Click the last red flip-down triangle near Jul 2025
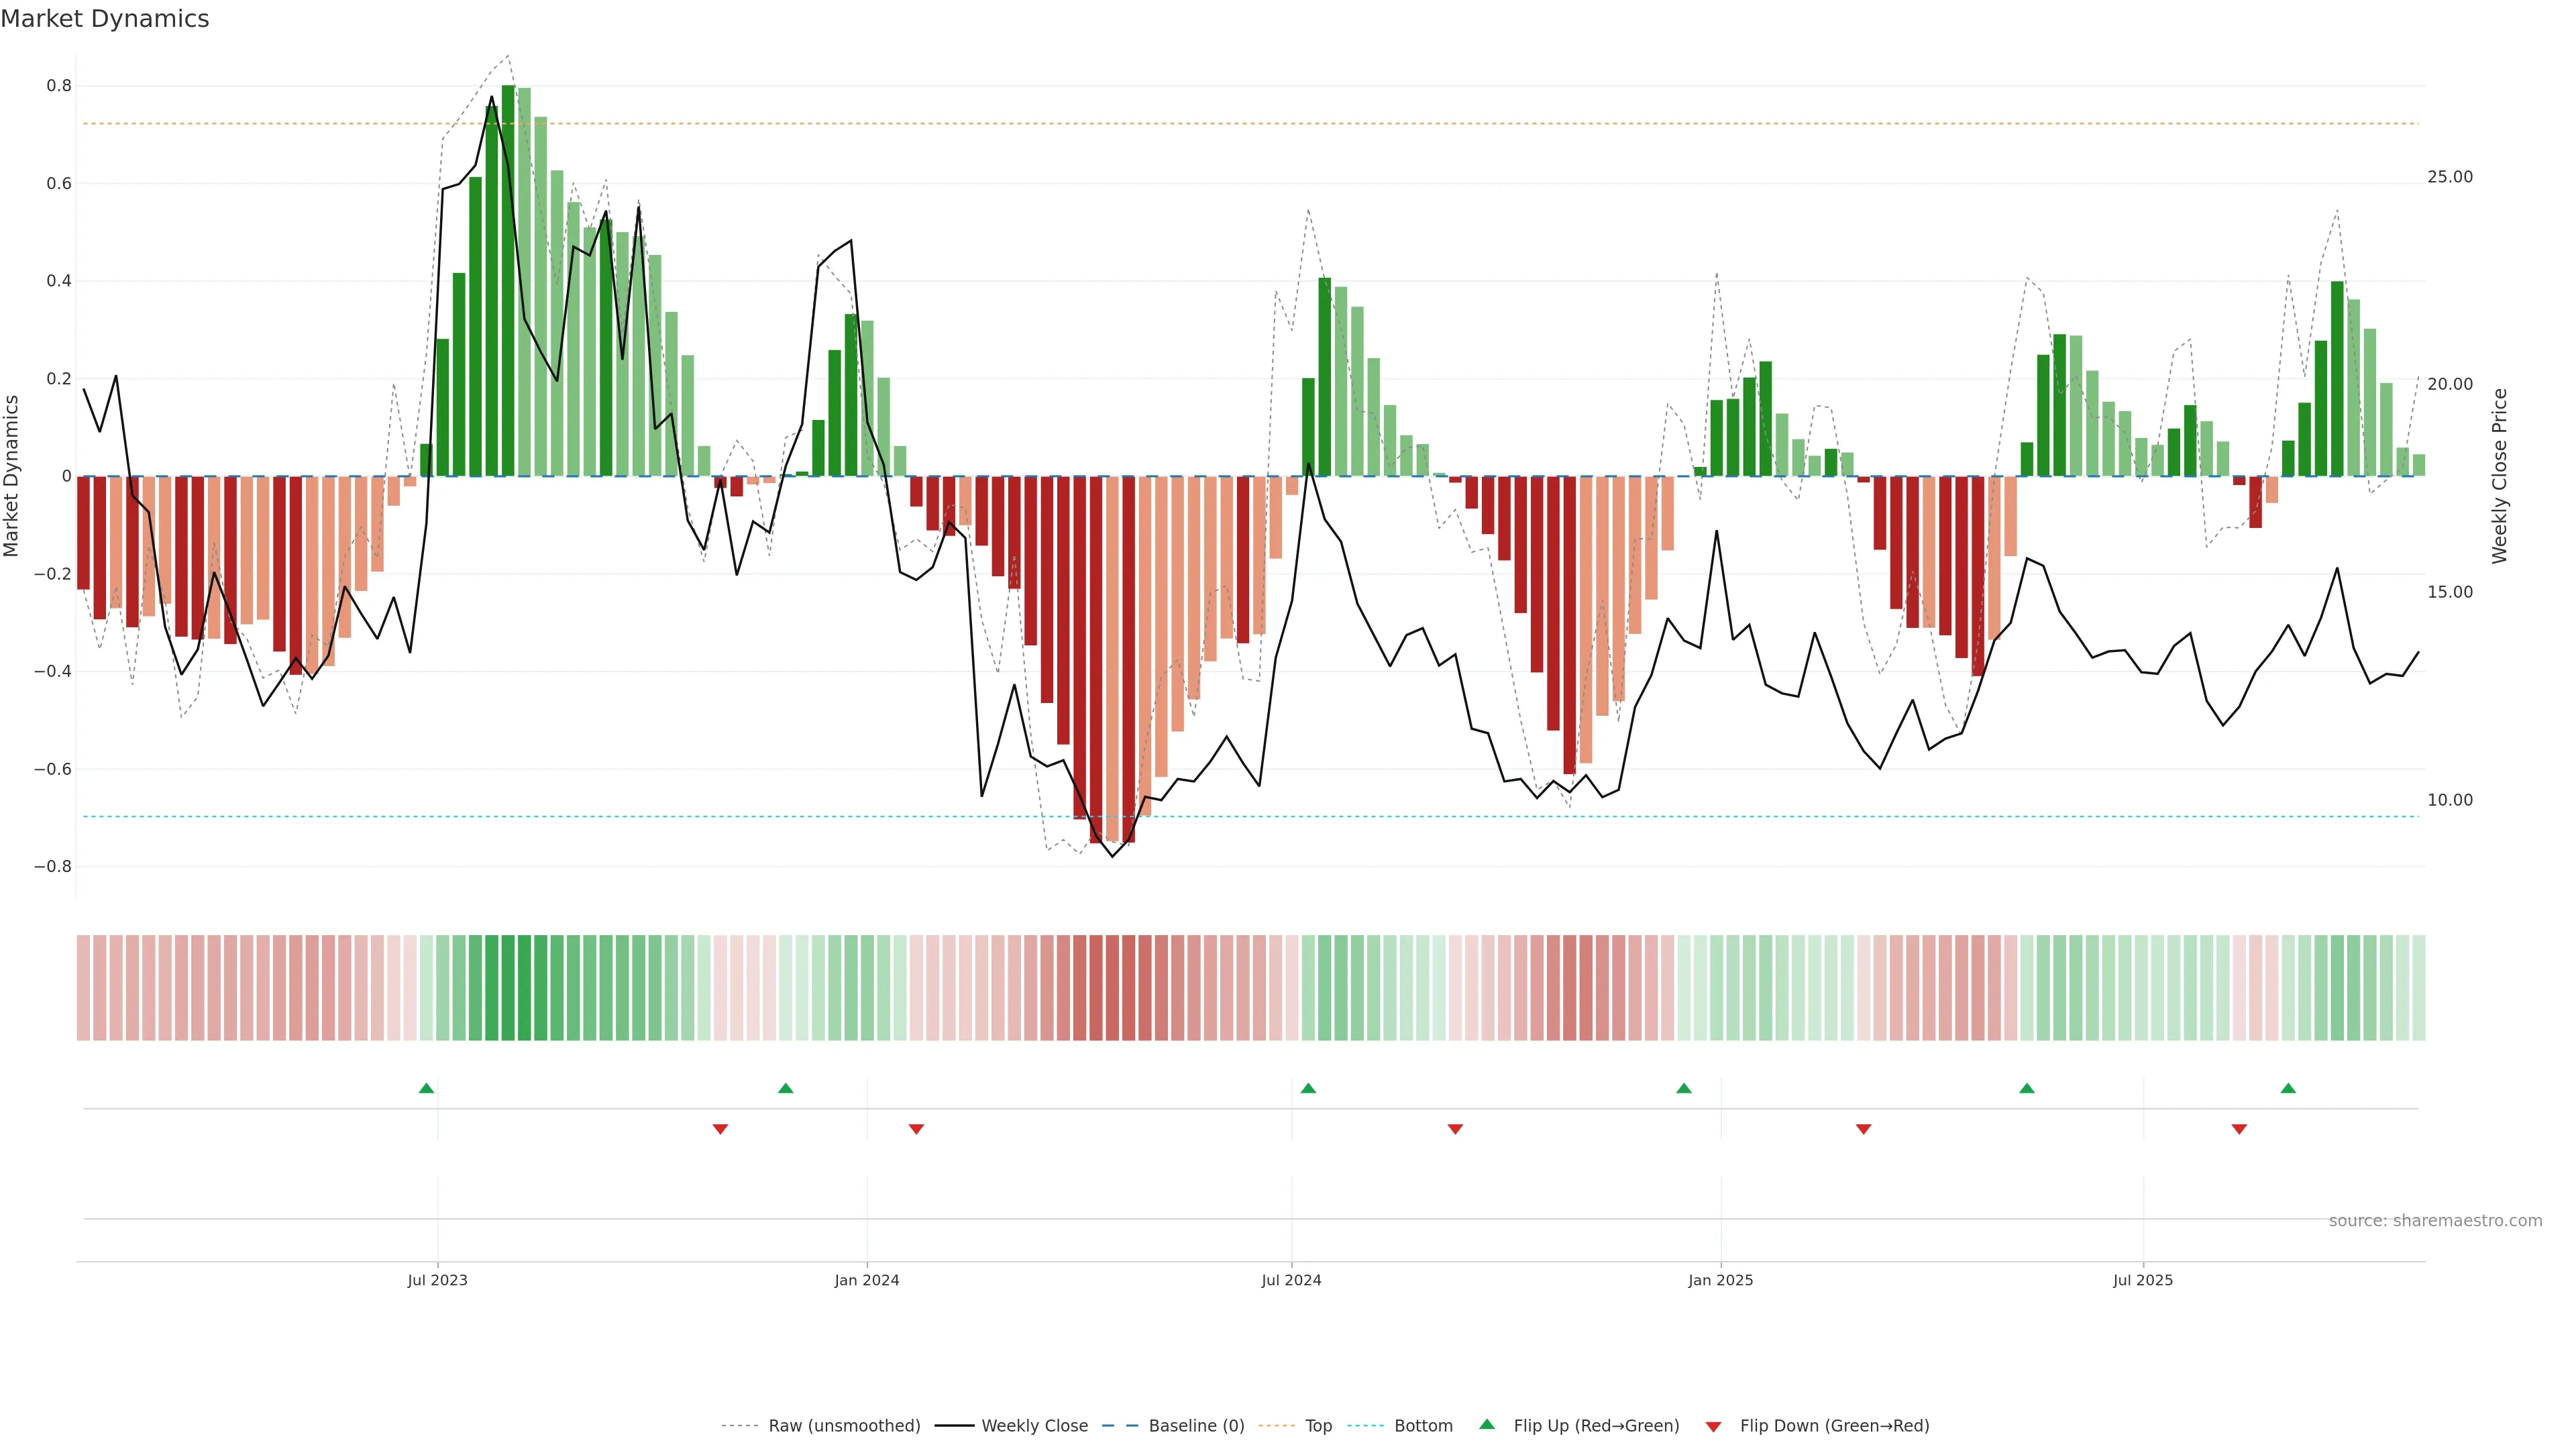 click(2239, 1129)
